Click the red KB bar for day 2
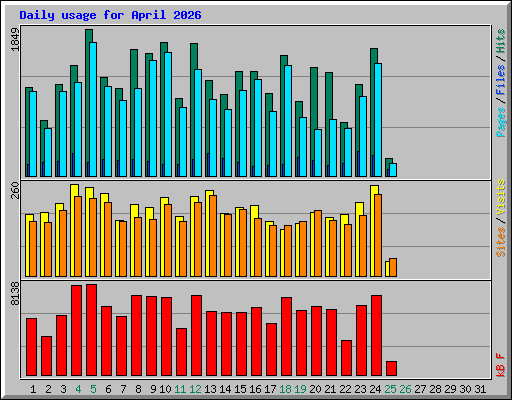 [x=46, y=356]
